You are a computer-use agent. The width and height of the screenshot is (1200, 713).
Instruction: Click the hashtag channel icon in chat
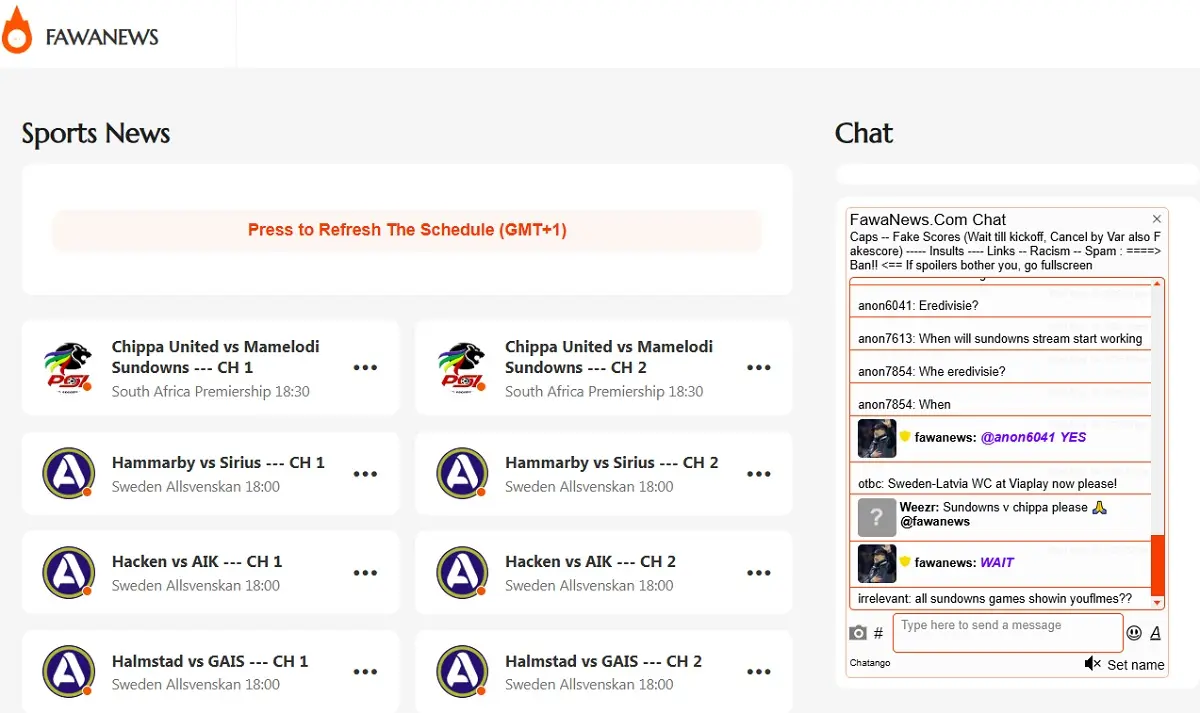click(x=878, y=633)
